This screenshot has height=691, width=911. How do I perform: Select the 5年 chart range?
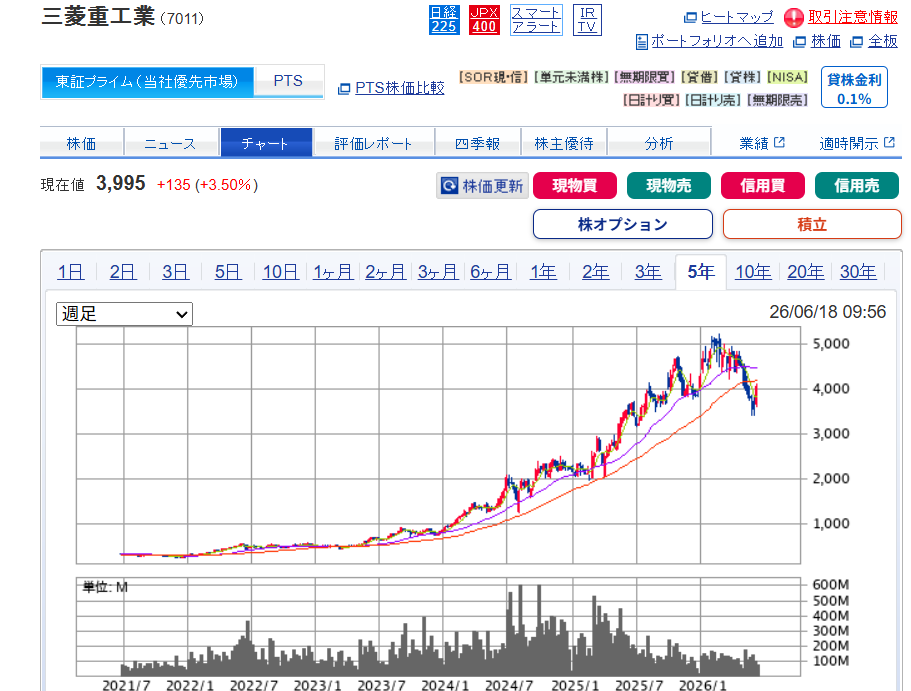(x=701, y=271)
